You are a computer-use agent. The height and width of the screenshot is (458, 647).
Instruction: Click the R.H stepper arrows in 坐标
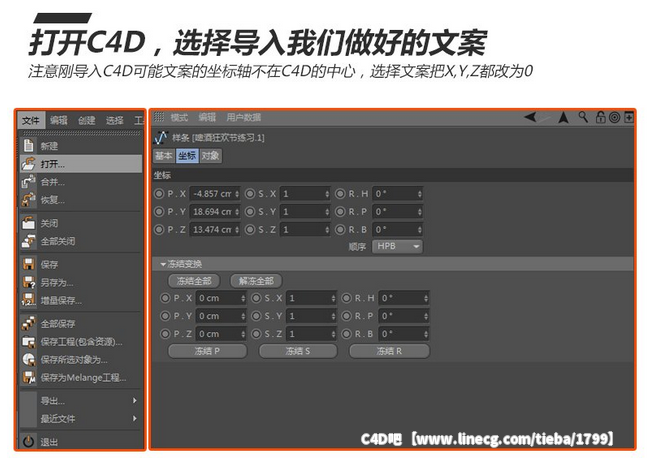[x=419, y=194]
